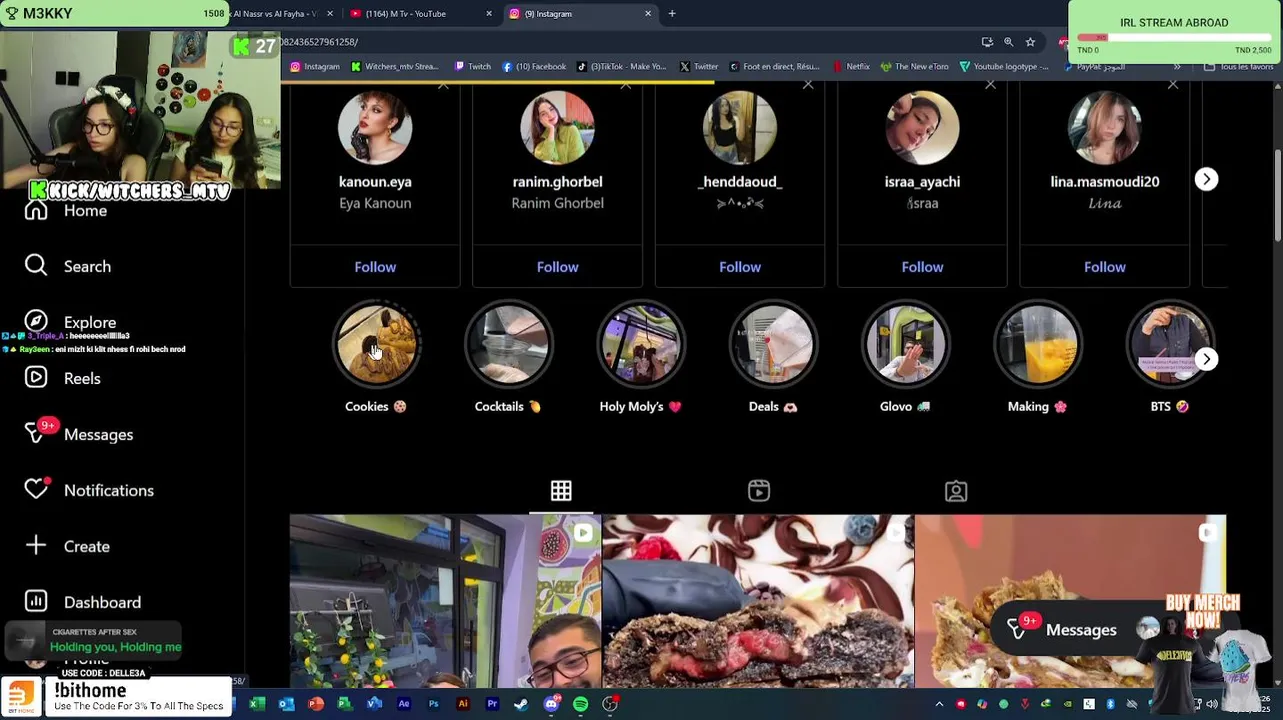Viewport: 1283px width, 720px height.
Task: Open the Discord taskbar icon
Action: point(551,704)
